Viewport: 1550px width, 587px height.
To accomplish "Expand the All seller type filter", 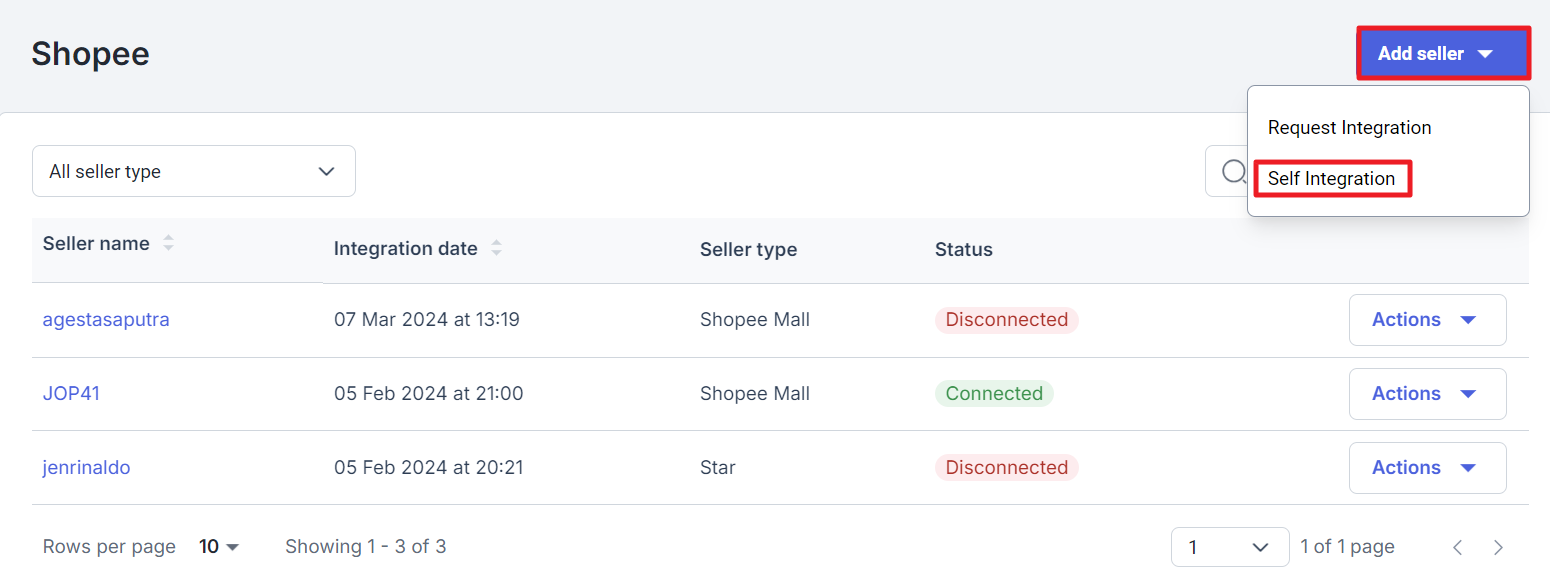I will tap(194, 172).
